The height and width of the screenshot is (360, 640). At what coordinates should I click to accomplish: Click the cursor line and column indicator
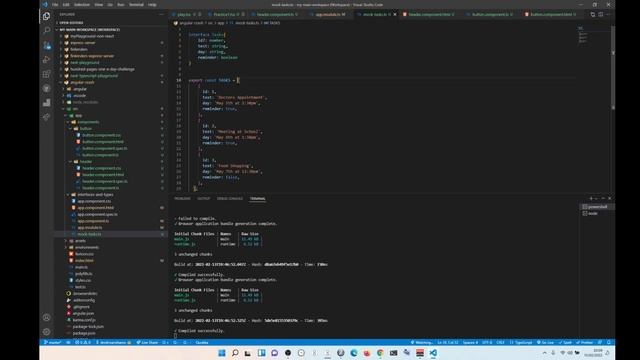point(447,342)
